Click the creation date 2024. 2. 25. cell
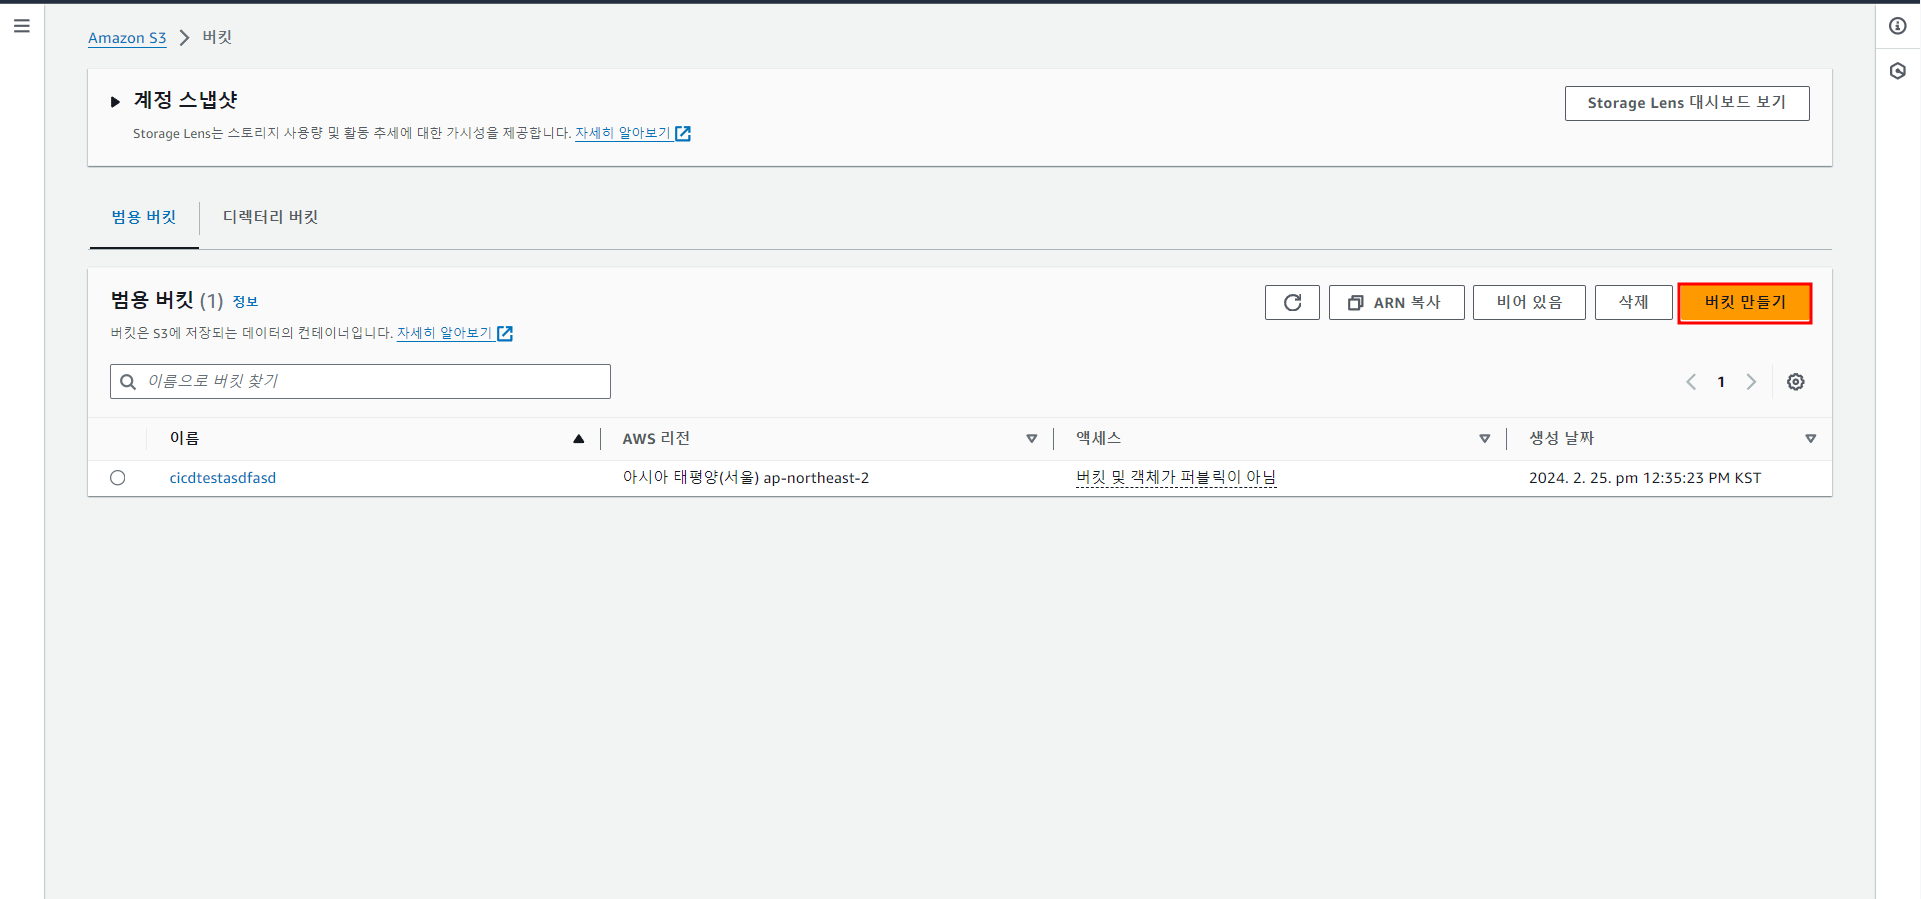The height and width of the screenshot is (899, 1921). coord(1645,478)
